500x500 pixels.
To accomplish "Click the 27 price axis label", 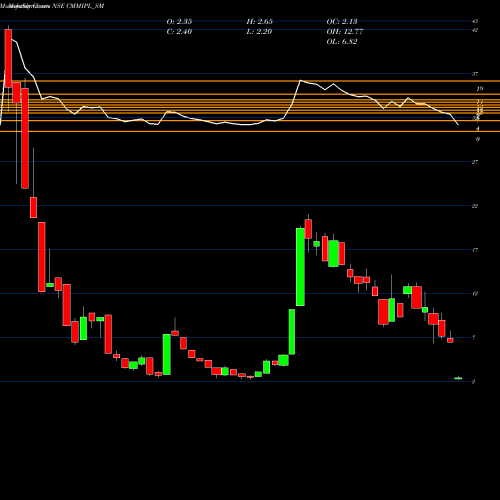I will 475,162.
